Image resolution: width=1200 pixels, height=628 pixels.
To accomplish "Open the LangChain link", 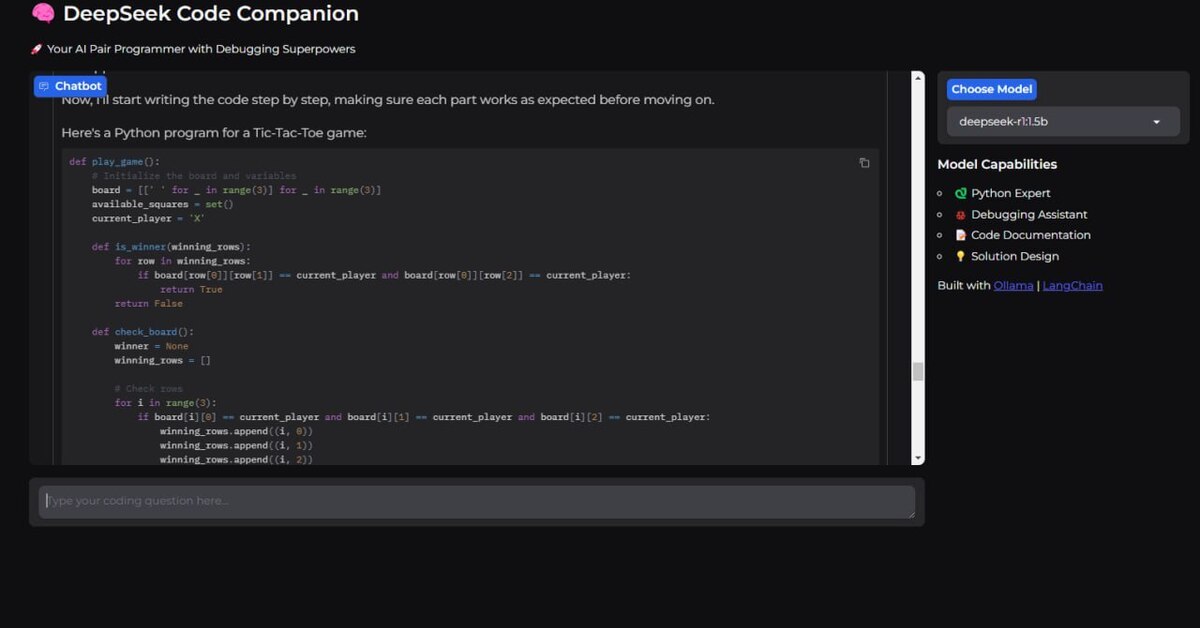I will 1072,286.
